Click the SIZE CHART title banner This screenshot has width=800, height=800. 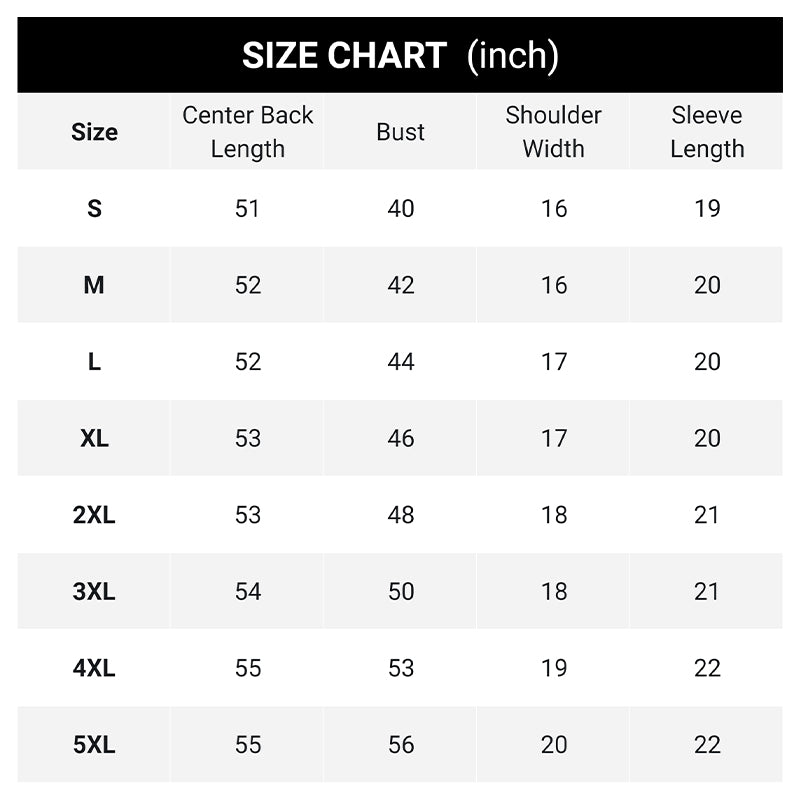(x=400, y=56)
